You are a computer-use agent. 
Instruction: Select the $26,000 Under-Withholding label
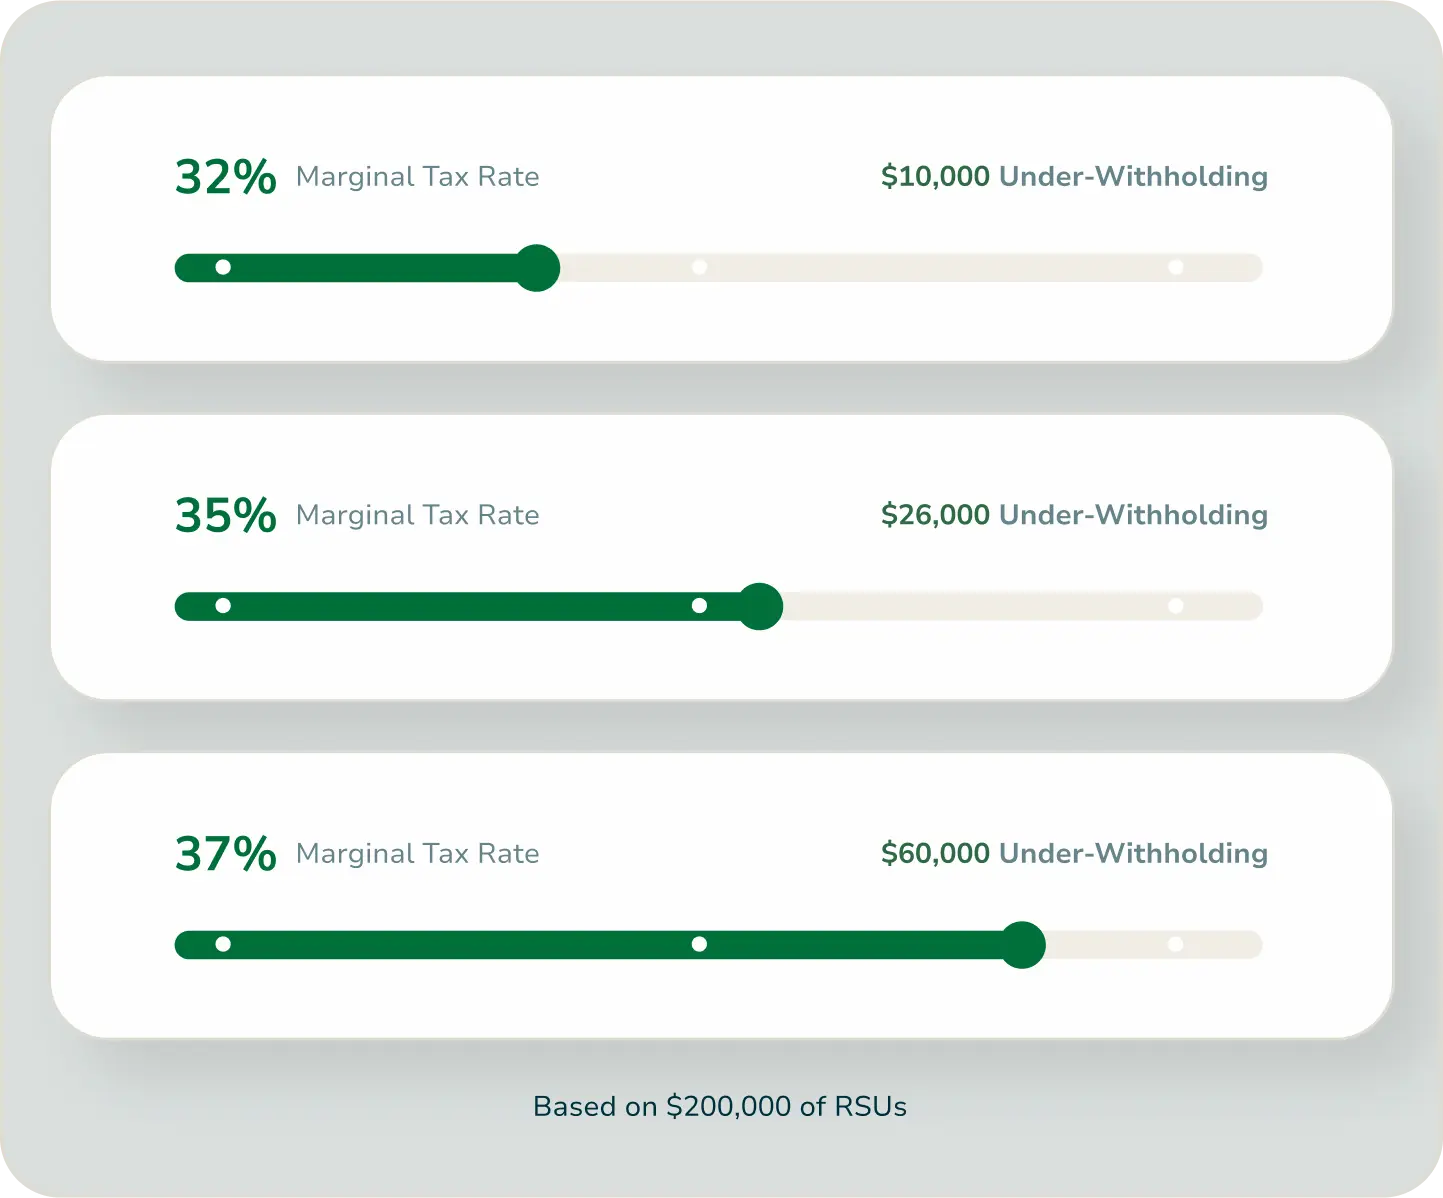[x=1074, y=515]
